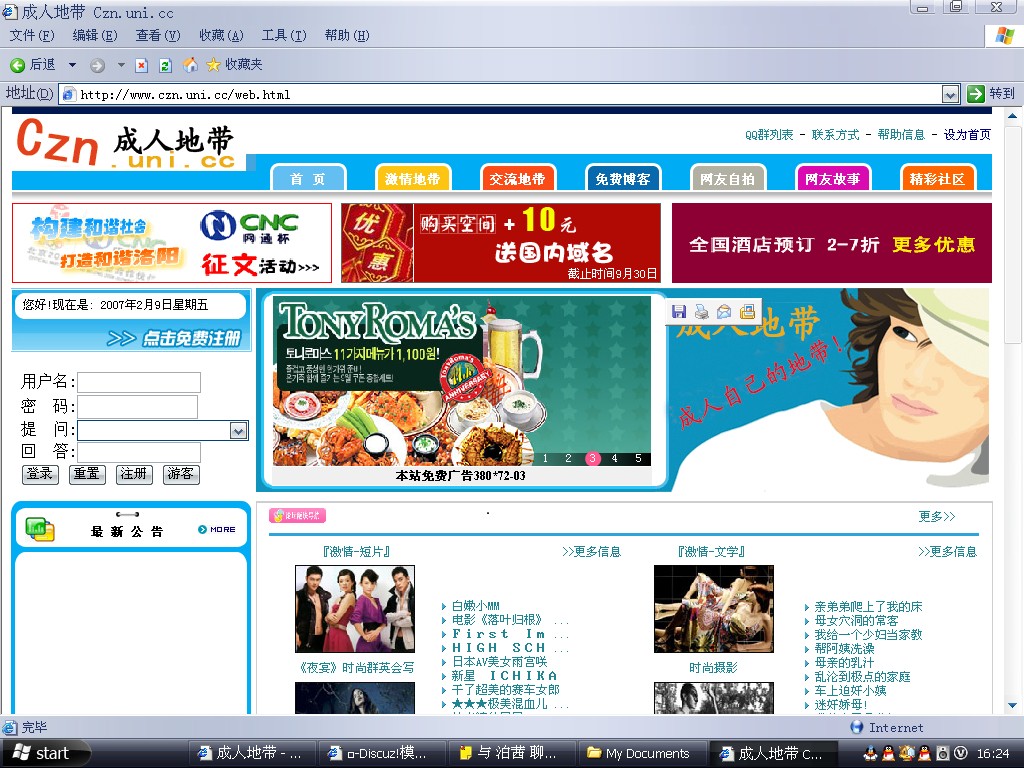Open the 查看(V) menu
Viewport: 1024px width, 768px height.
157,35
